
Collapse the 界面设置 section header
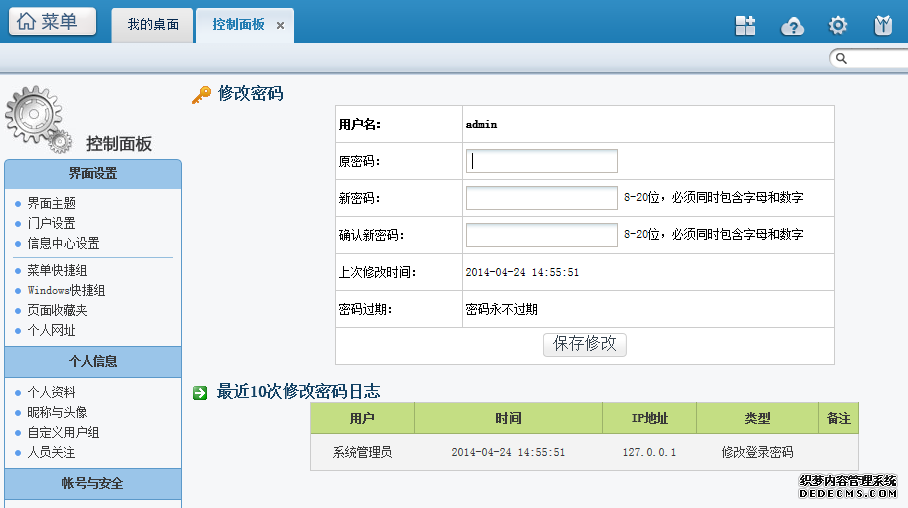(93, 174)
